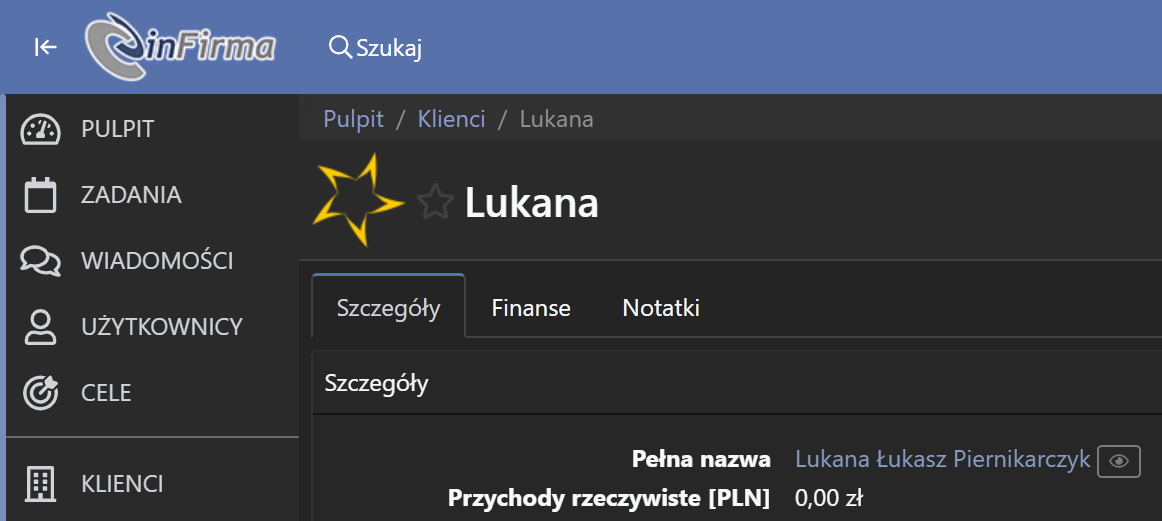Switch to the Notatki tab
The height and width of the screenshot is (521, 1162).
pyautogui.click(x=661, y=308)
